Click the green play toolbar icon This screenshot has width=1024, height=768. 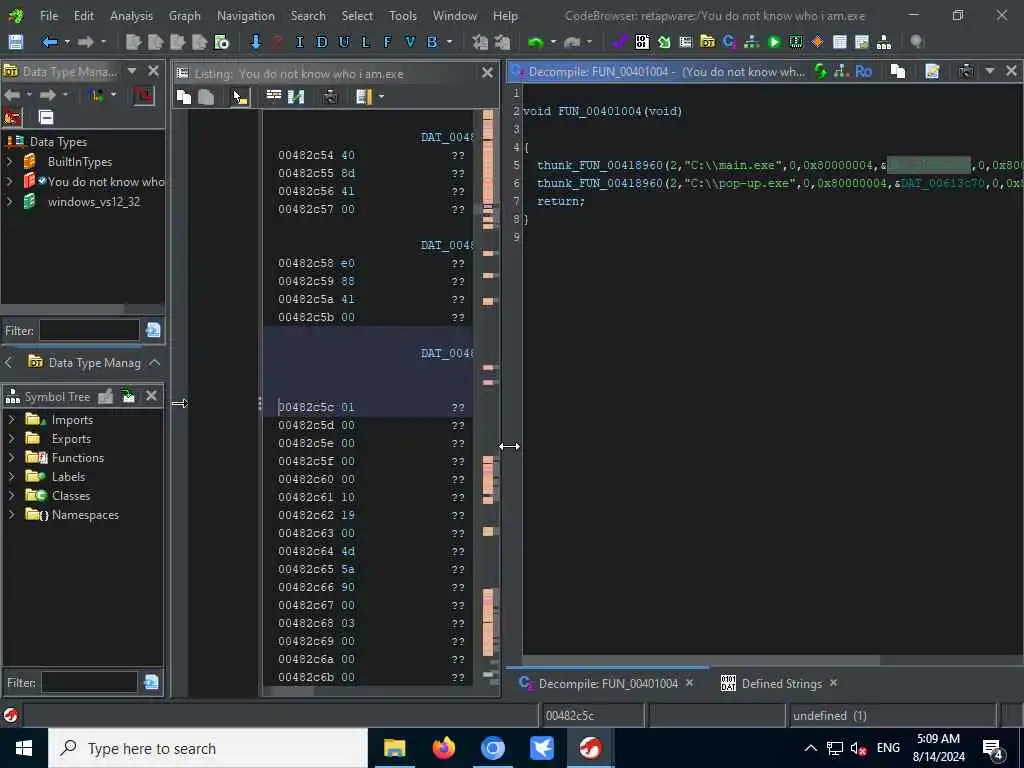pos(774,42)
